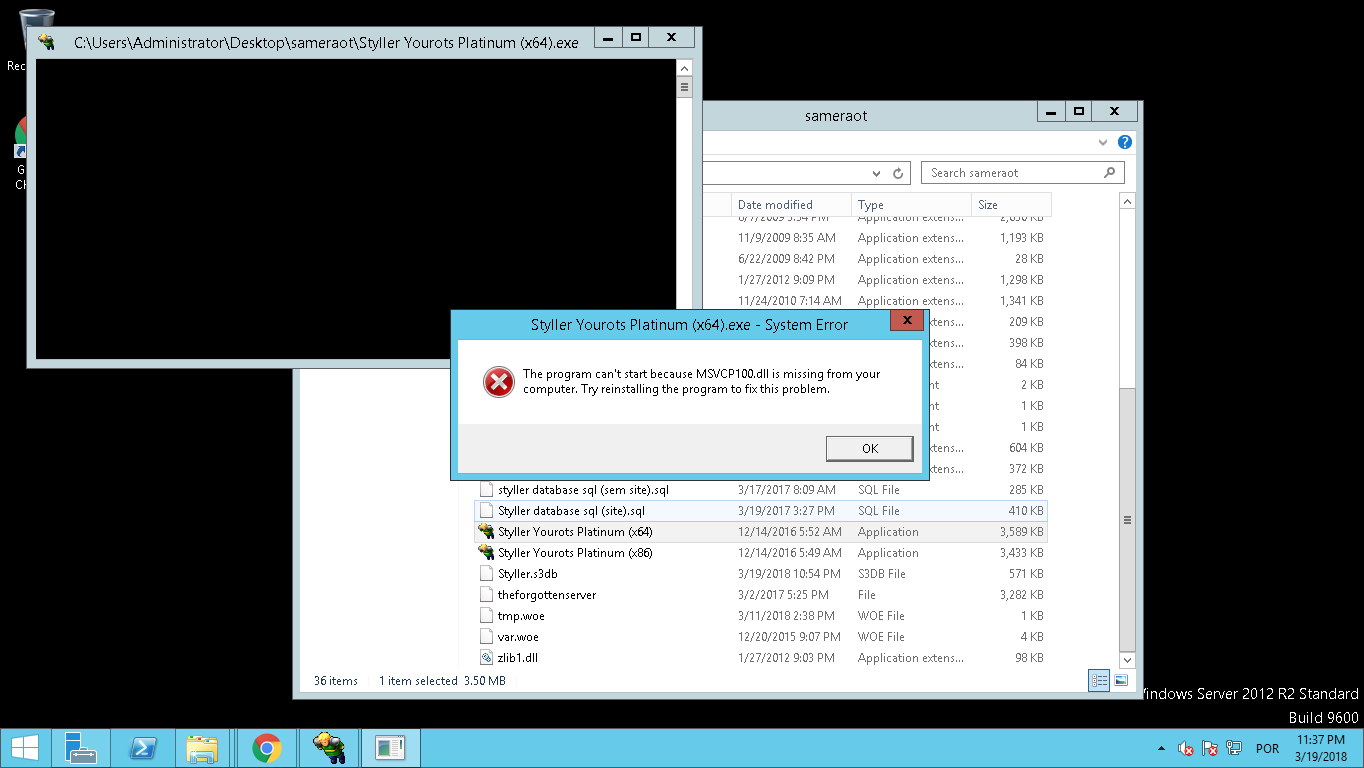Sort files by Size column

click(x=1011, y=204)
